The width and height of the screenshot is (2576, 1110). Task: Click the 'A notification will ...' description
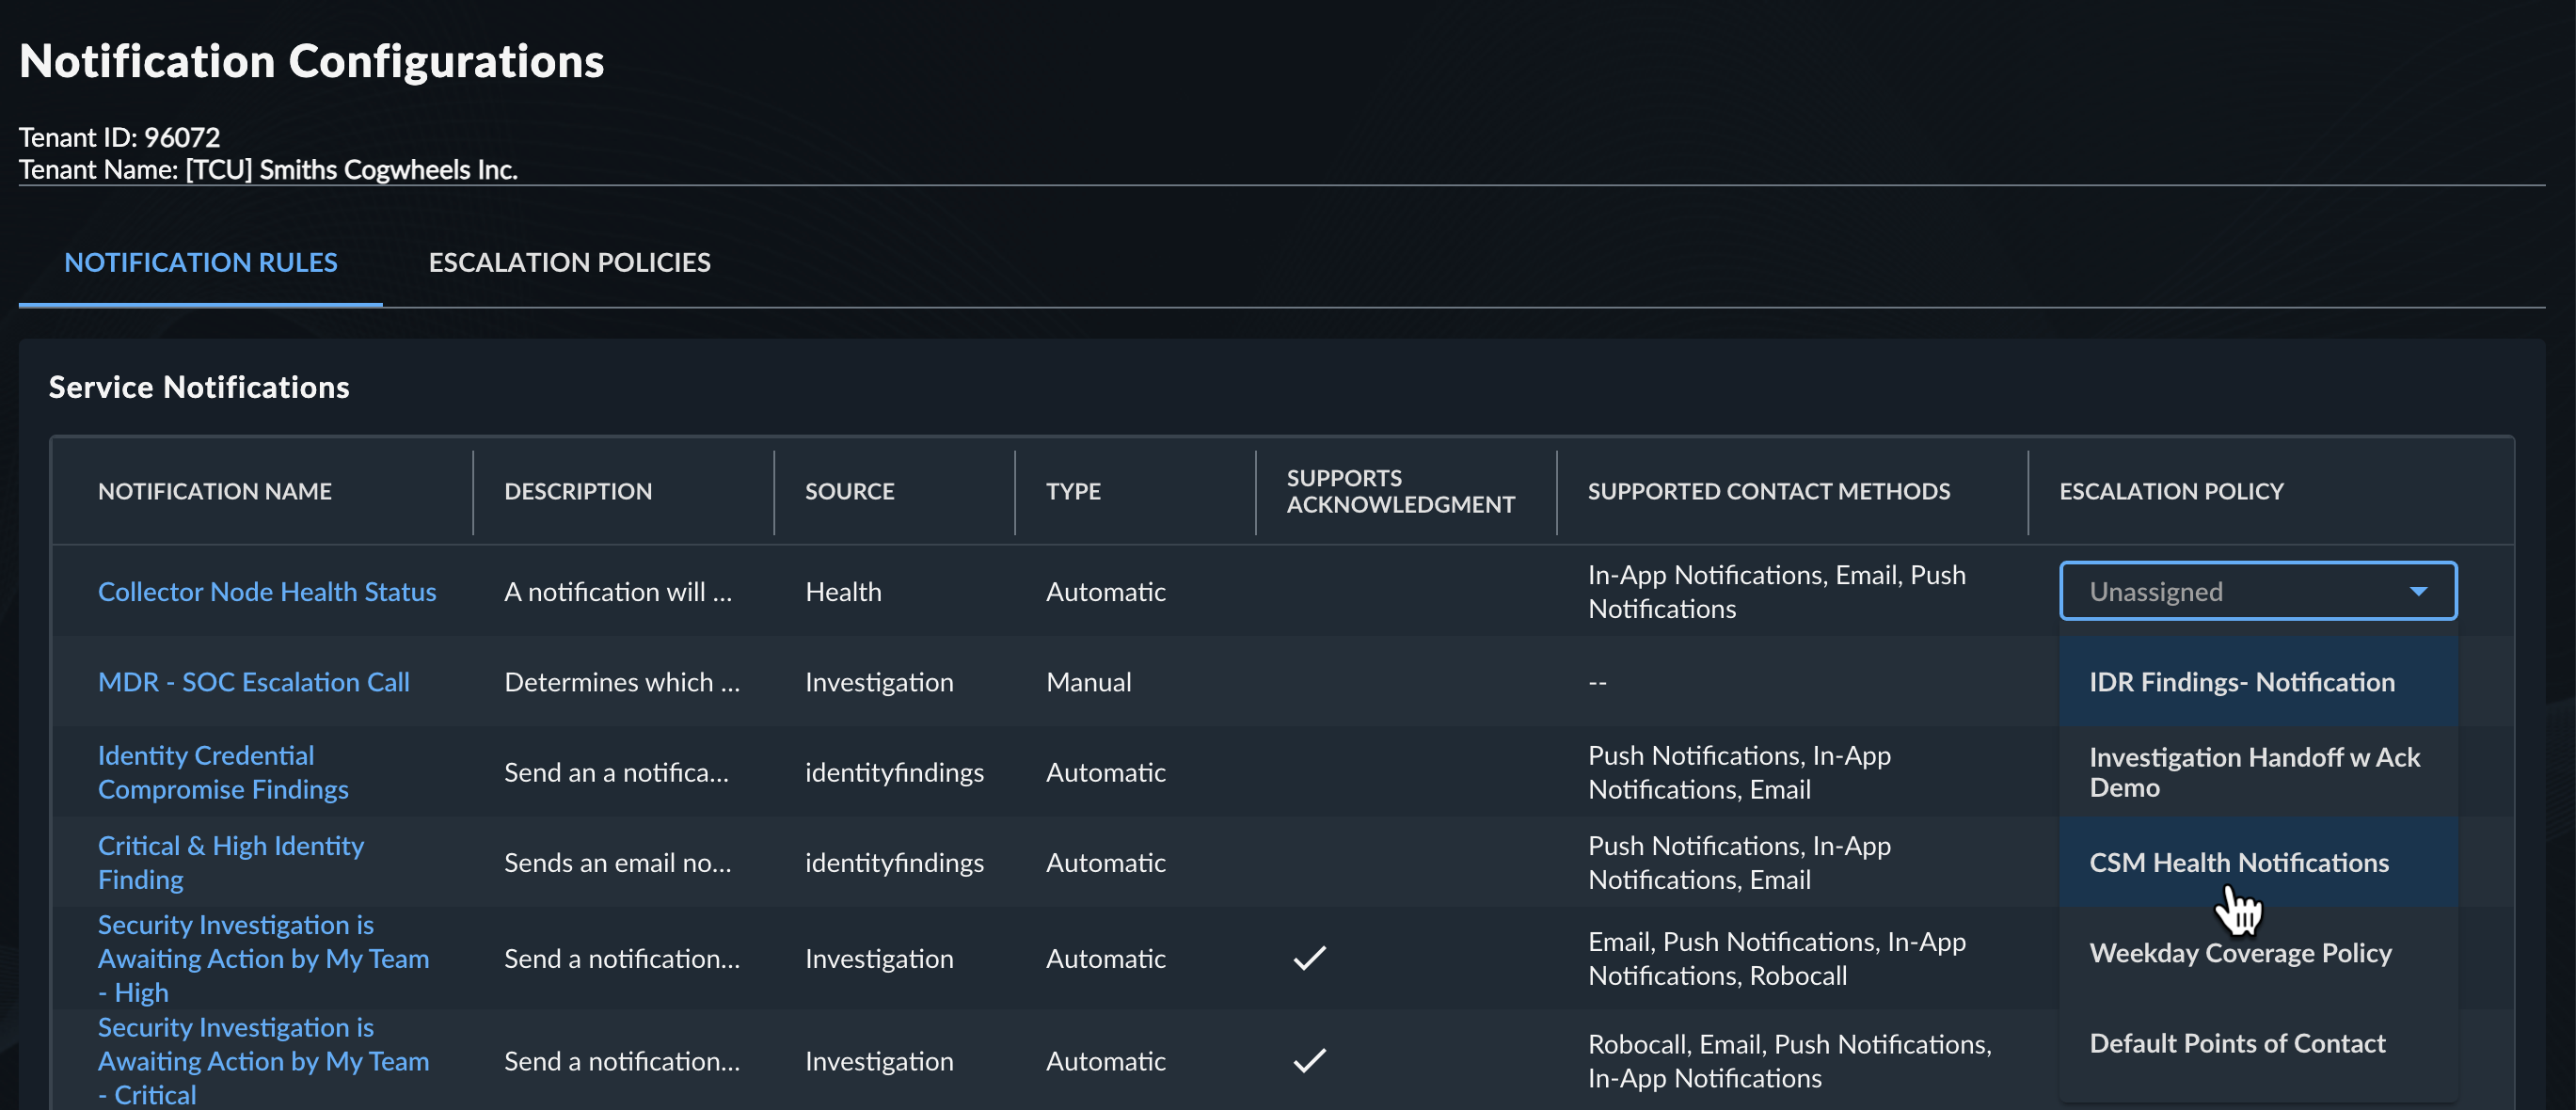(618, 591)
